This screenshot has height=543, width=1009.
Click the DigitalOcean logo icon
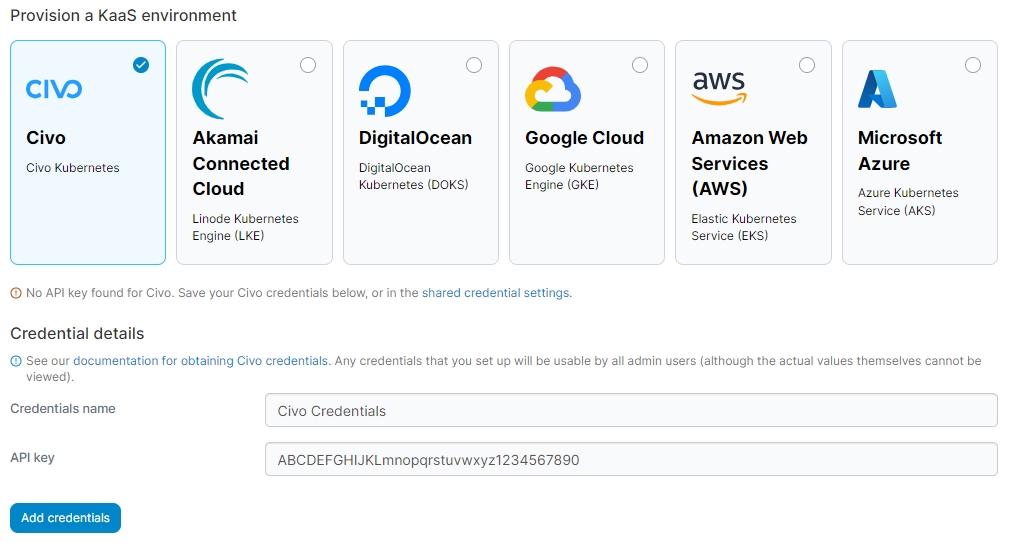(x=384, y=91)
